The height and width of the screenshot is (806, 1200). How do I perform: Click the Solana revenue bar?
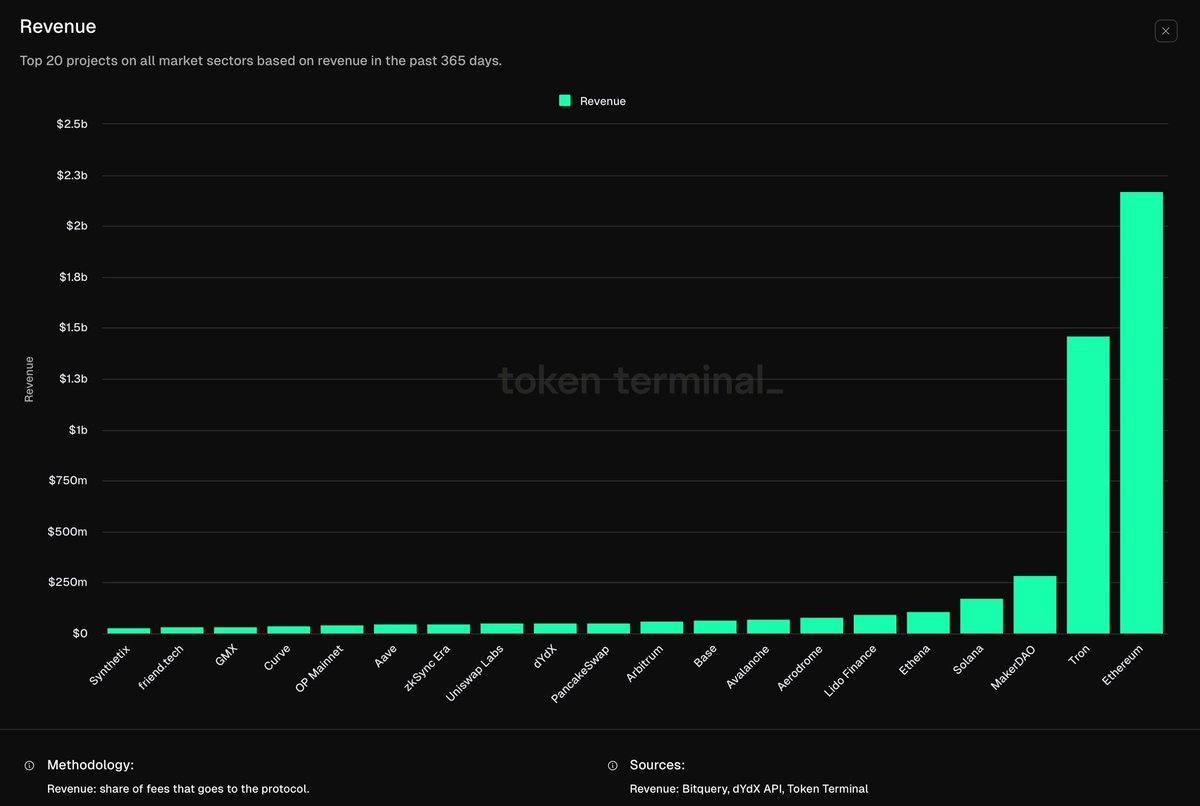tap(981, 616)
